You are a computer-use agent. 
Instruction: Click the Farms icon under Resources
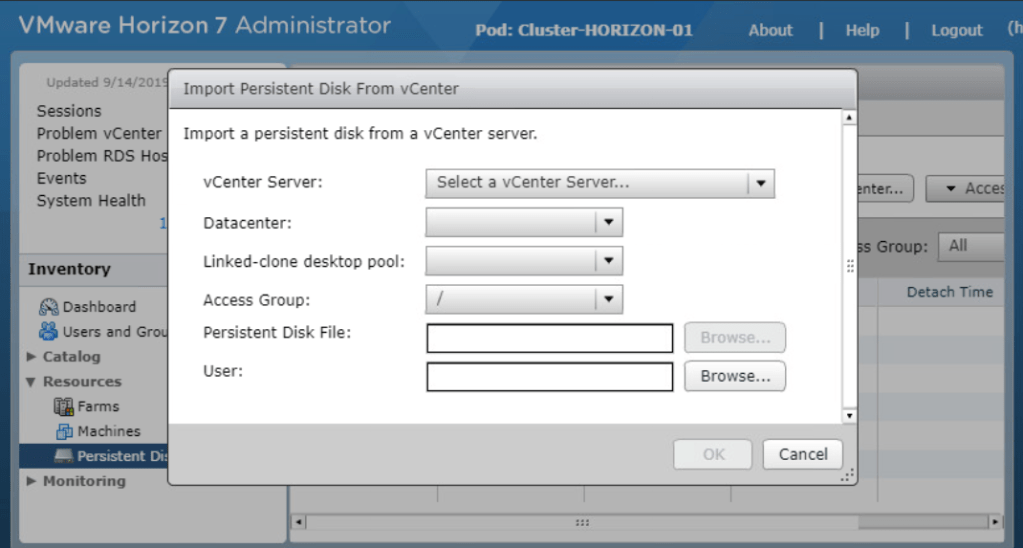[x=64, y=407]
